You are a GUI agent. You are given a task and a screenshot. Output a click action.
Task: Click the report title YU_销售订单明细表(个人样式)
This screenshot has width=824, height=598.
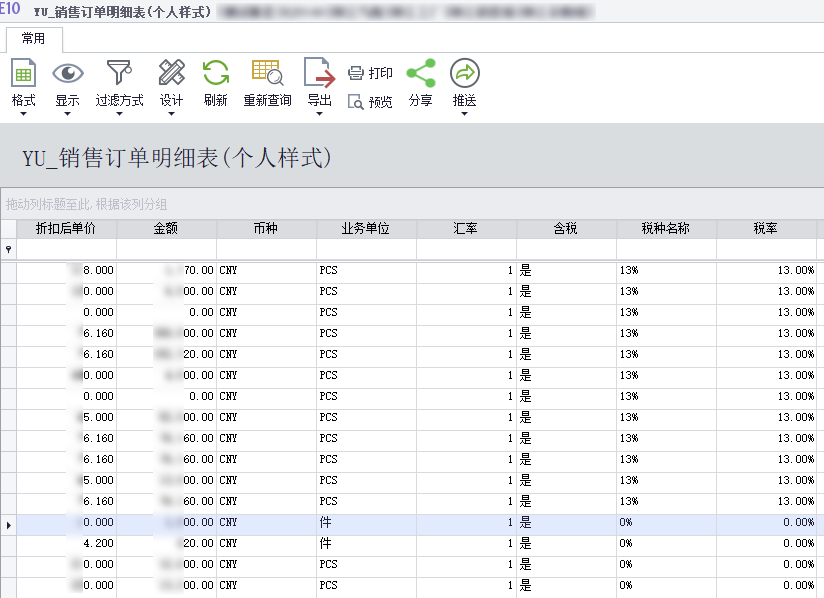pyautogui.click(x=177, y=158)
